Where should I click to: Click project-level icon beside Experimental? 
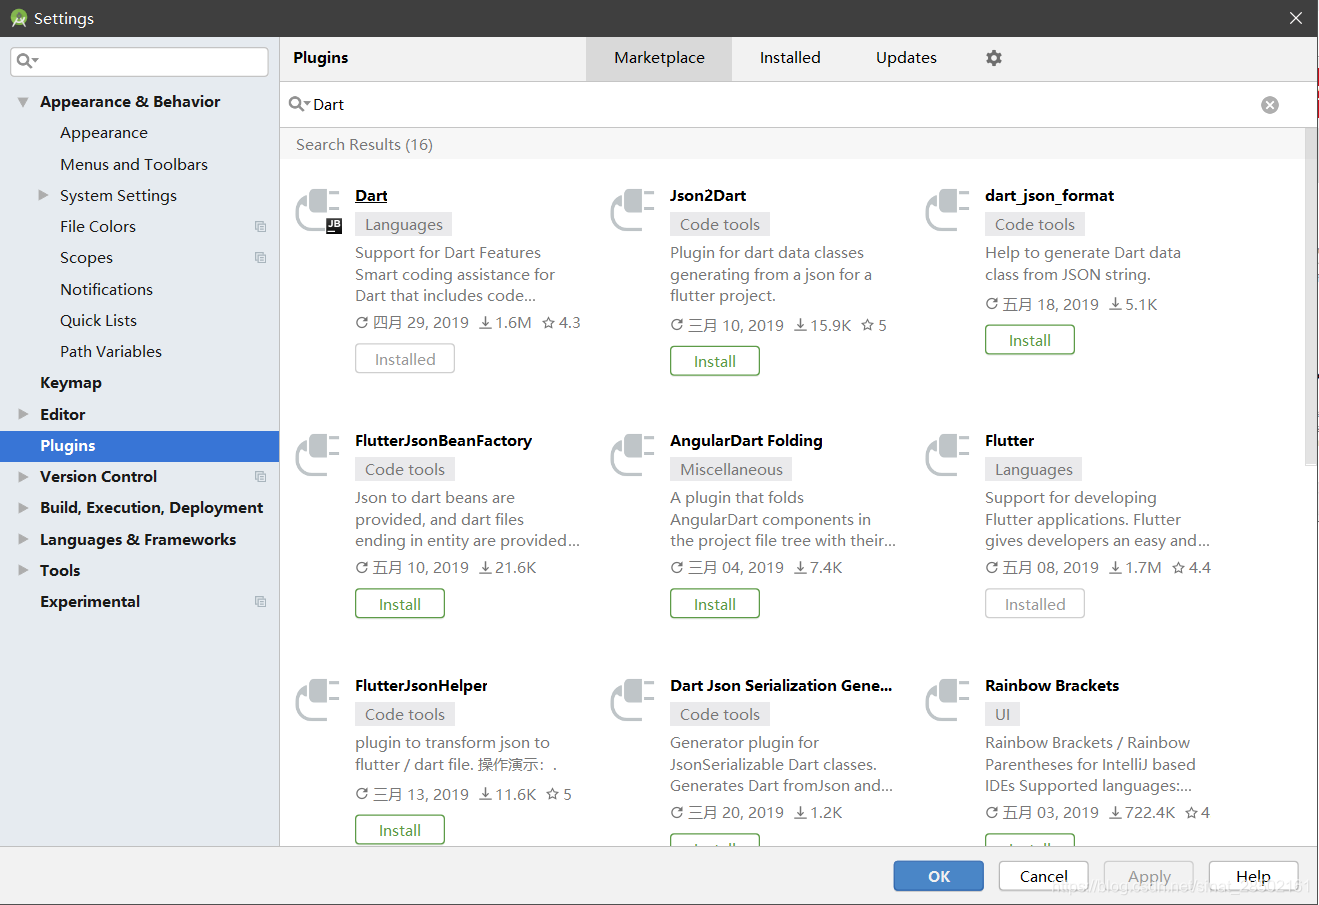tap(261, 602)
